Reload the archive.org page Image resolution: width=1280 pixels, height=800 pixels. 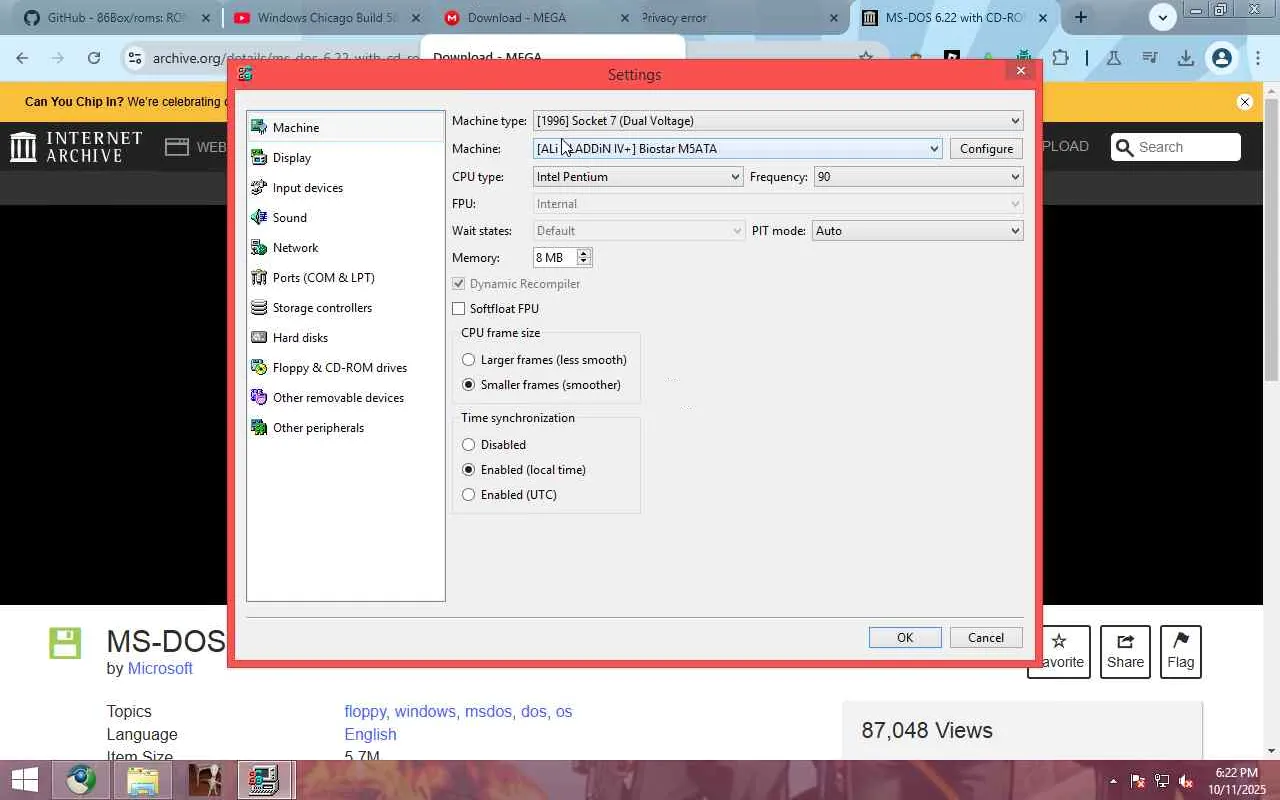tap(94, 58)
